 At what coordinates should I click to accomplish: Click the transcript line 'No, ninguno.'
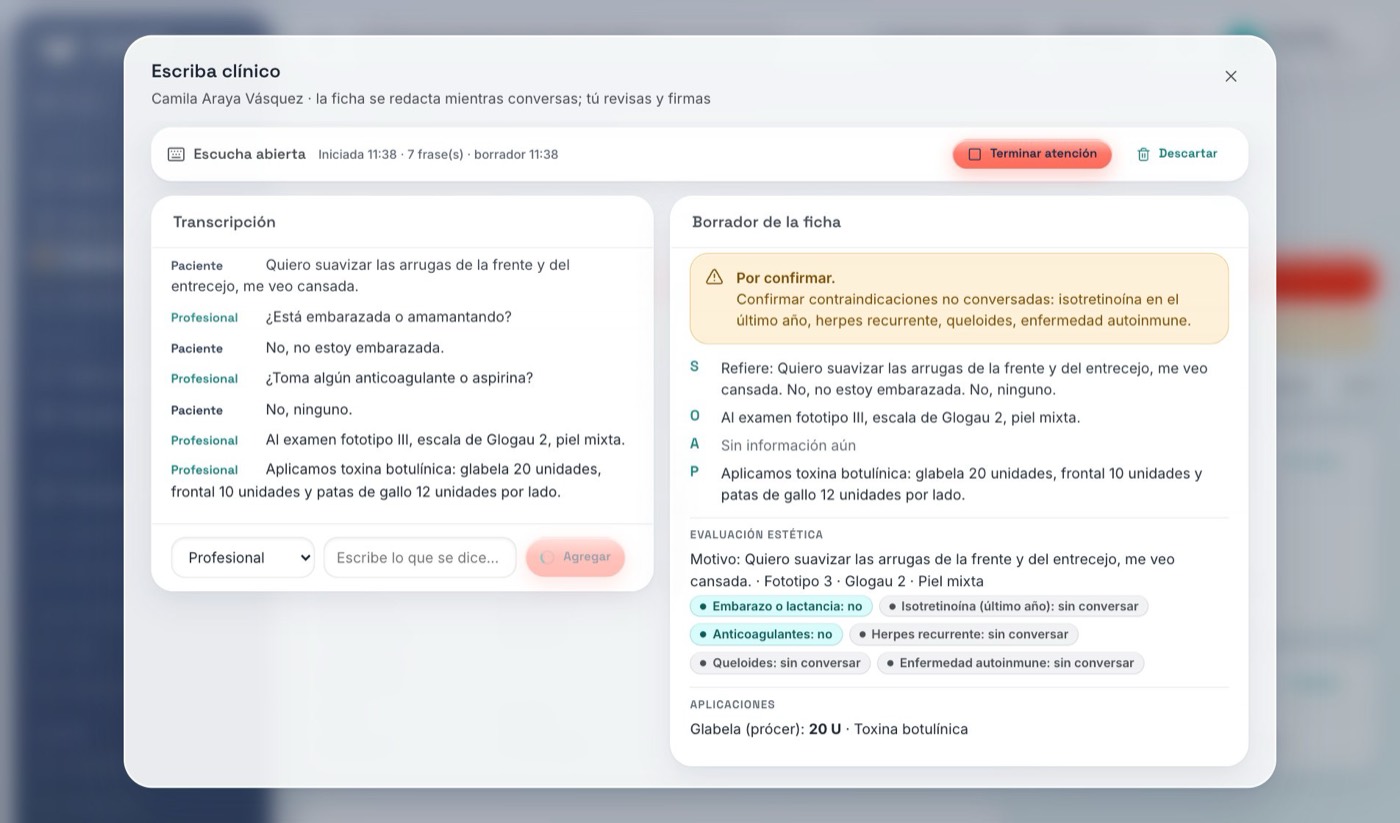[309, 410]
